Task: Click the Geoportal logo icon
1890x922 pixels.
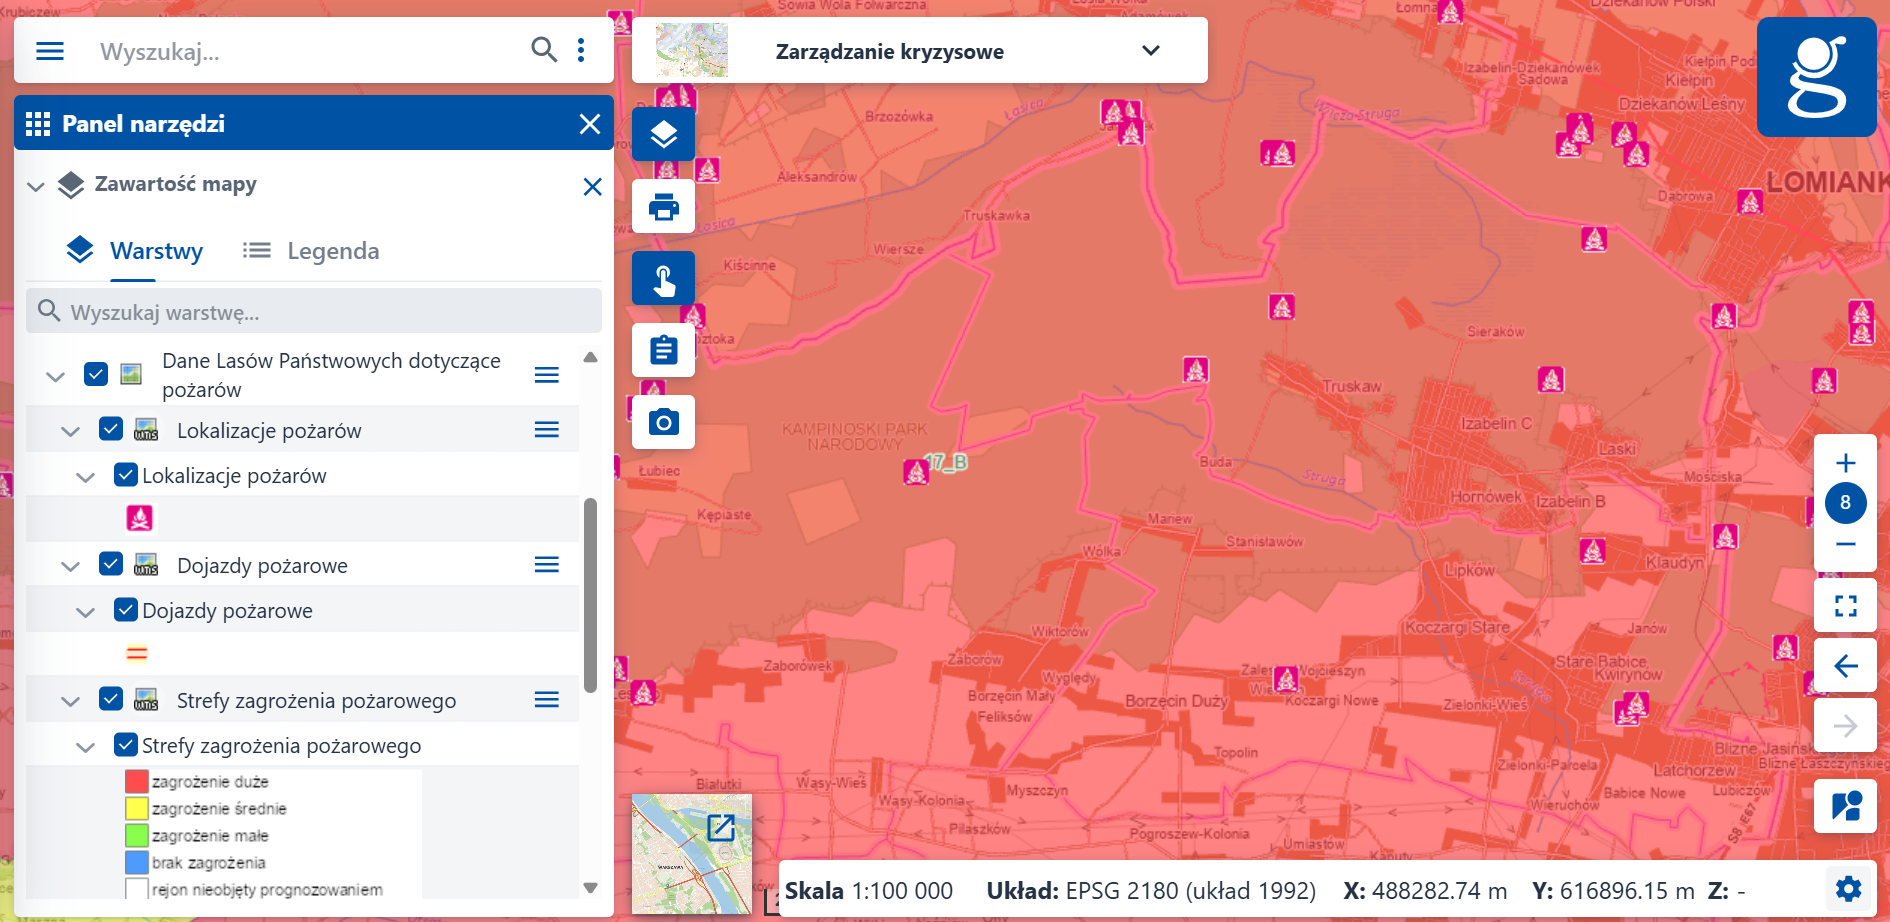Action: click(x=1816, y=77)
